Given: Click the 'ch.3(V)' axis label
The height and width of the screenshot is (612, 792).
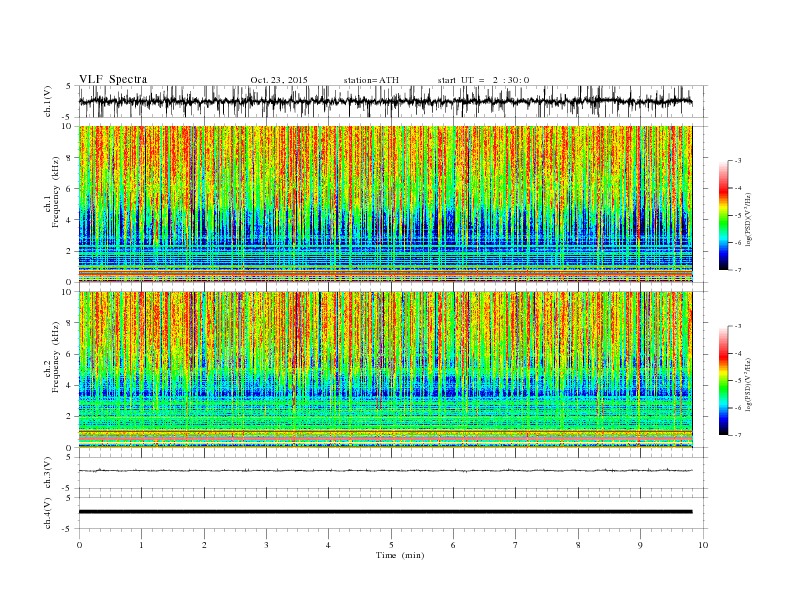Looking at the screenshot, I should (x=48, y=473).
